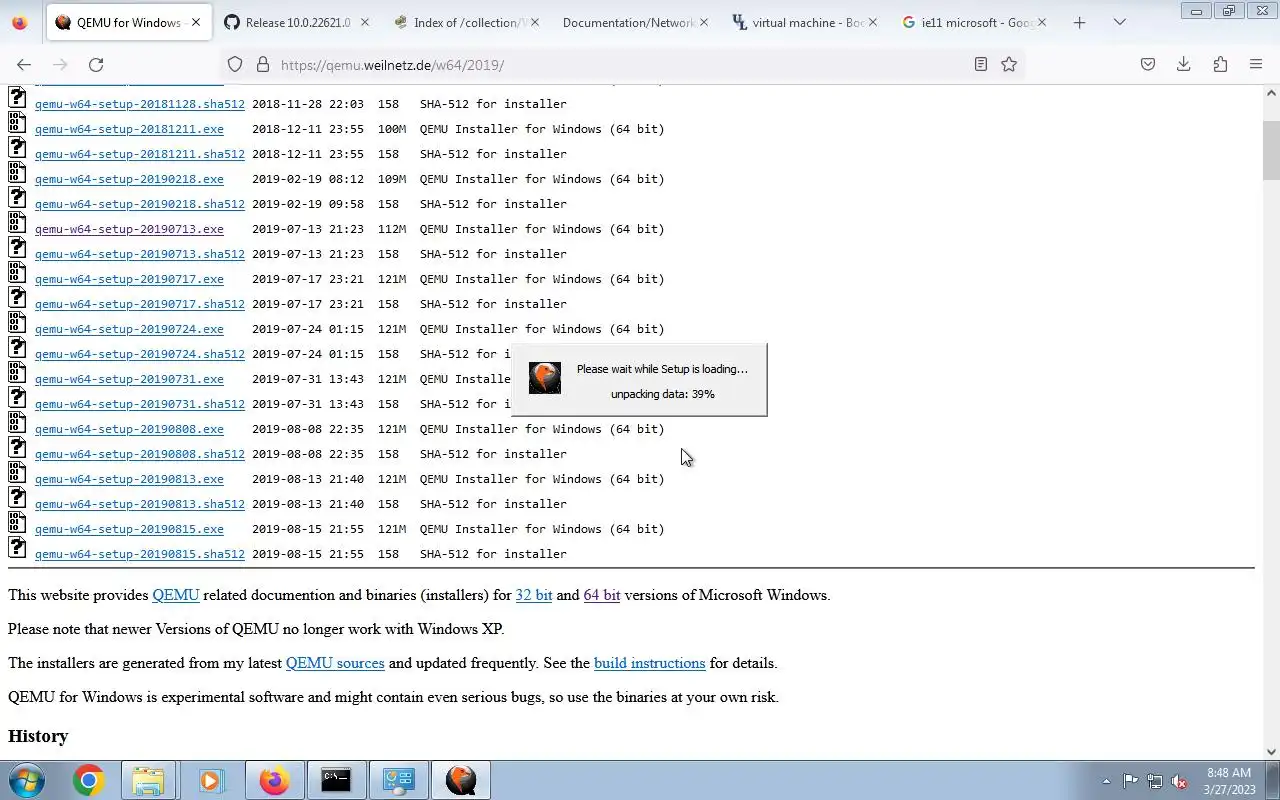
Task: Open qemu-w64-setup-20190717.sha512 link
Action: click(139, 304)
